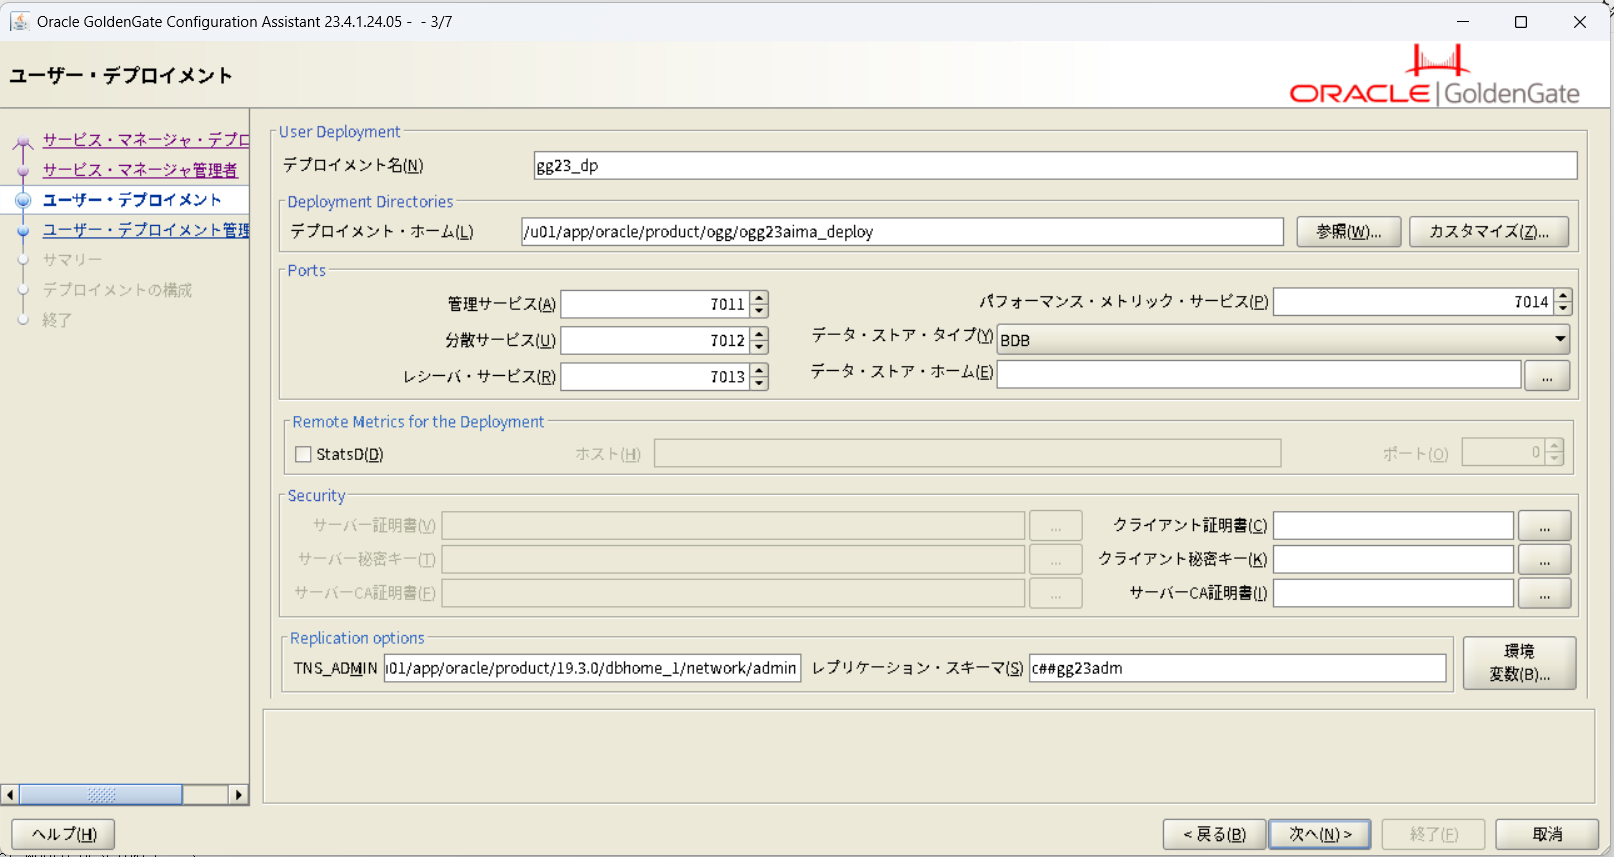Click the パフォーマンス・メトリック port field 7014
The width and height of the screenshot is (1614, 857).
pyautogui.click(x=1413, y=302)
